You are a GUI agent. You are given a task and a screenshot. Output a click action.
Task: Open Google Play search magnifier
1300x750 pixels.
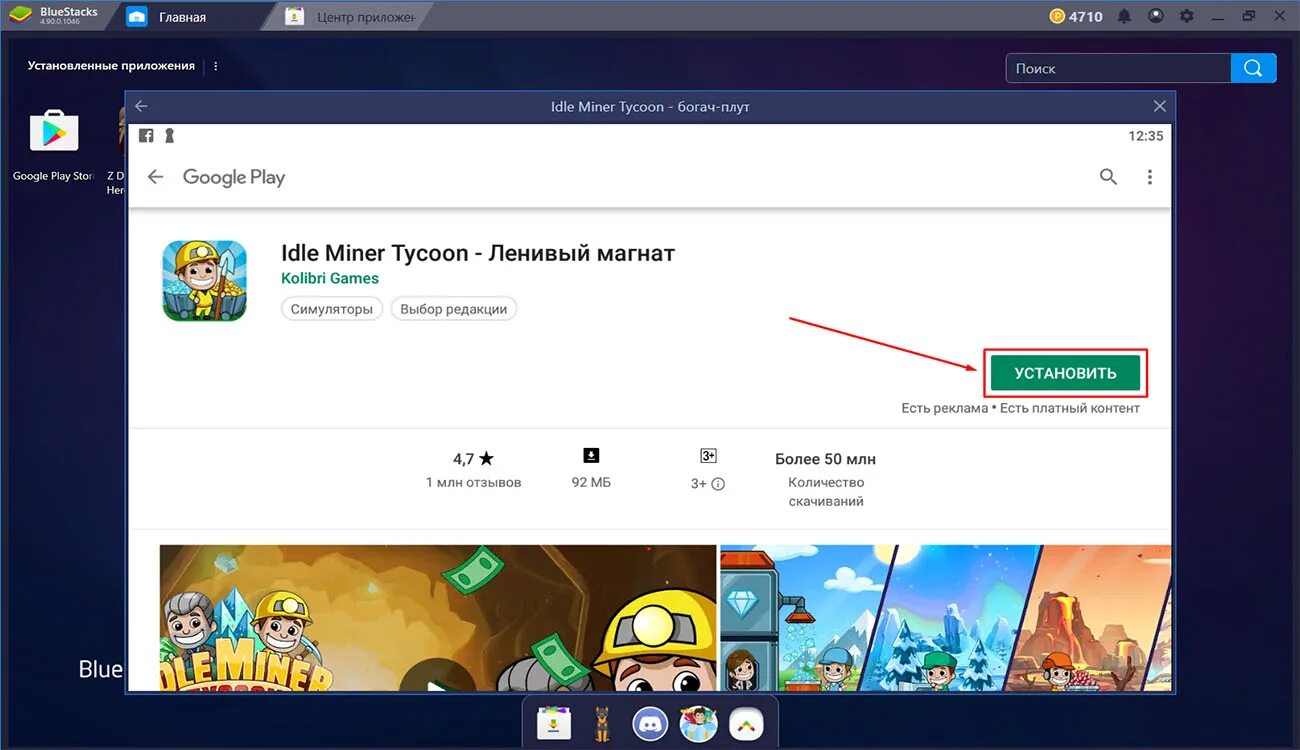pos(1108,177)
